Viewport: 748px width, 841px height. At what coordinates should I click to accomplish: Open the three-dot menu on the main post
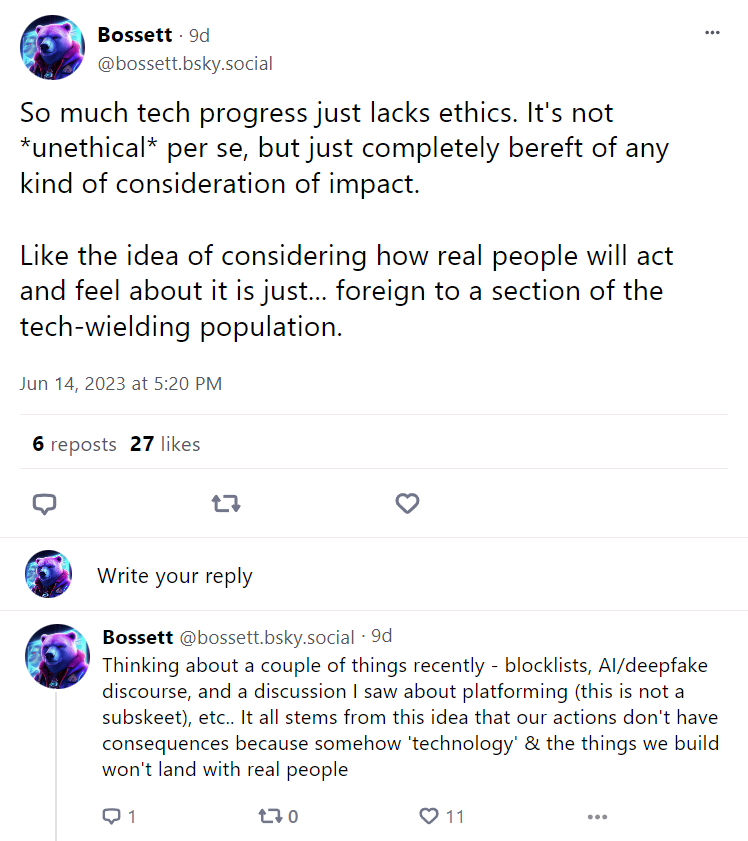(x=712, y=32)
